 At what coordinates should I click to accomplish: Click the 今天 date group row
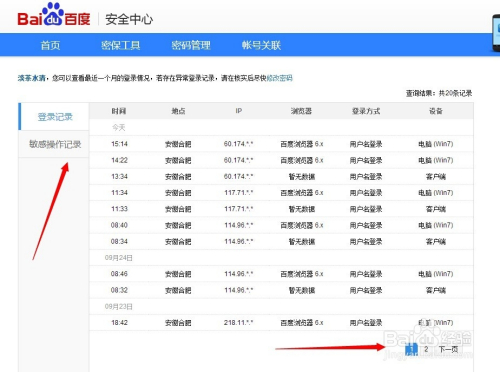click(281, 127)
